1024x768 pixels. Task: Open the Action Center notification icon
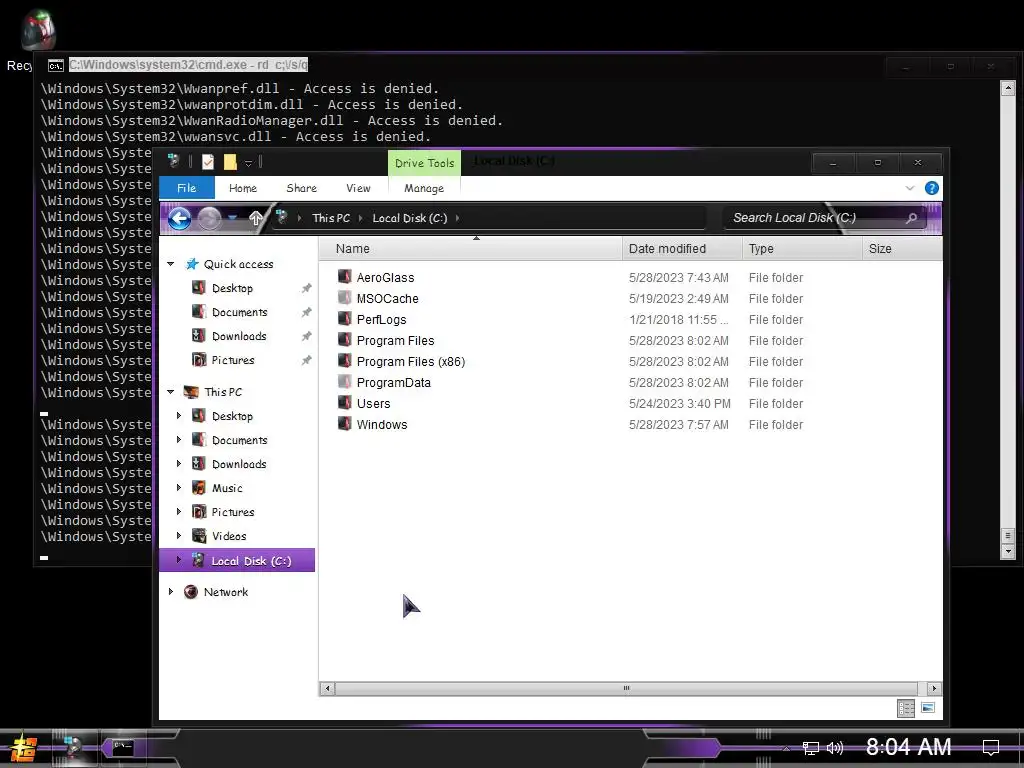click(991, 747)
